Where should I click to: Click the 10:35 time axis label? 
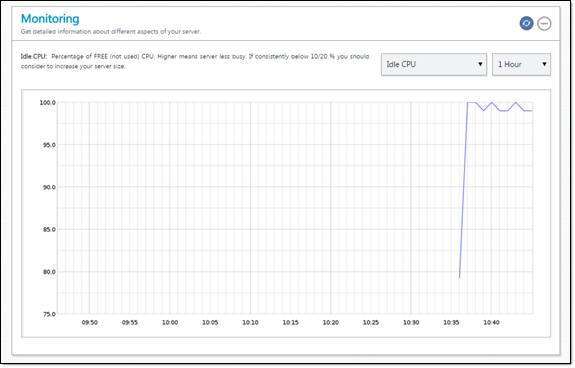click(x=451, y=323)
